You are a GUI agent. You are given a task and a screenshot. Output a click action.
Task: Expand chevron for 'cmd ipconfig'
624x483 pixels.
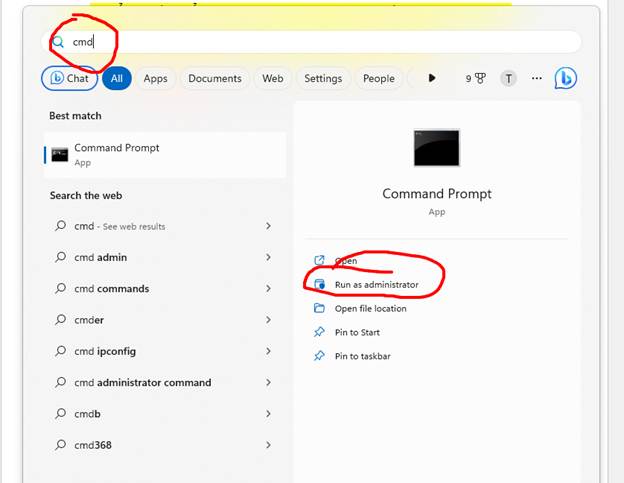pos(268,351)
